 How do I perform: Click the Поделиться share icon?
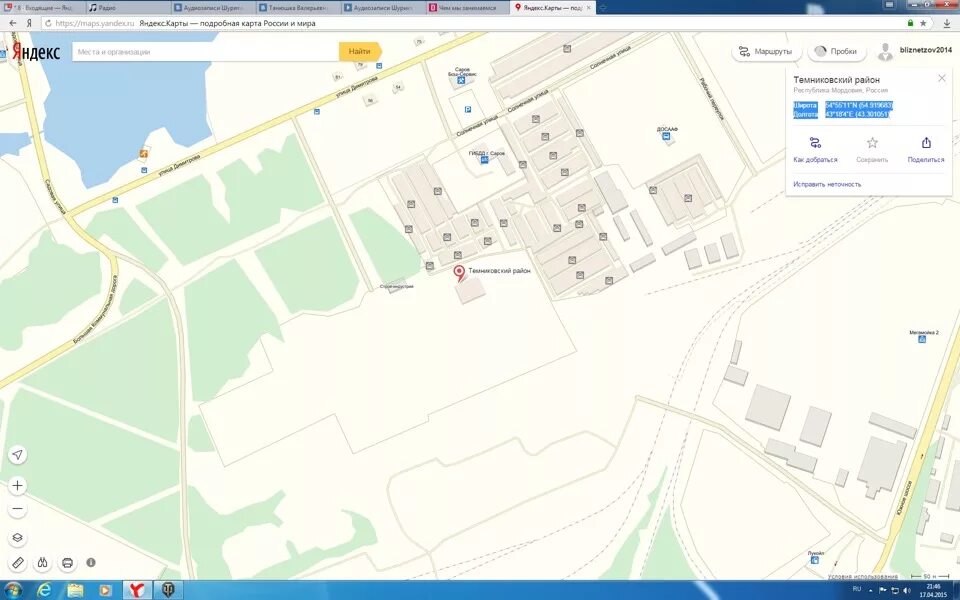[926, 143]
